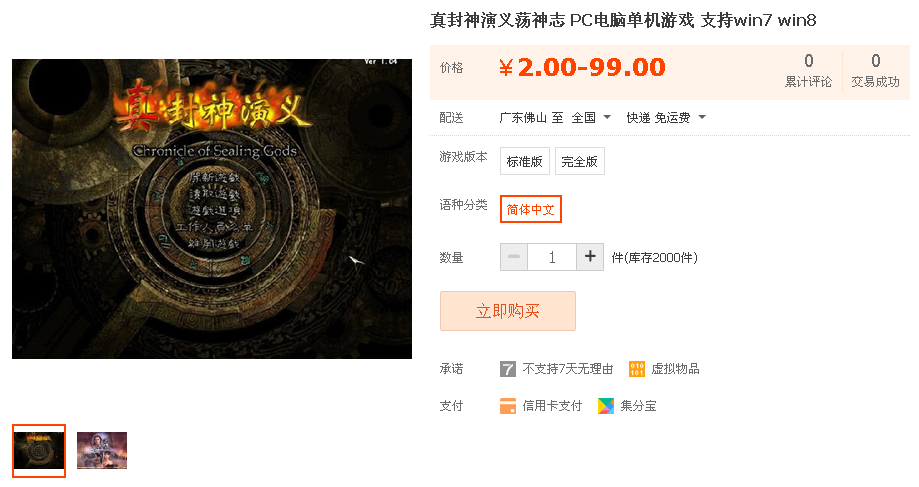Click the 不支持7天无理由 promise text

[567, 369]
